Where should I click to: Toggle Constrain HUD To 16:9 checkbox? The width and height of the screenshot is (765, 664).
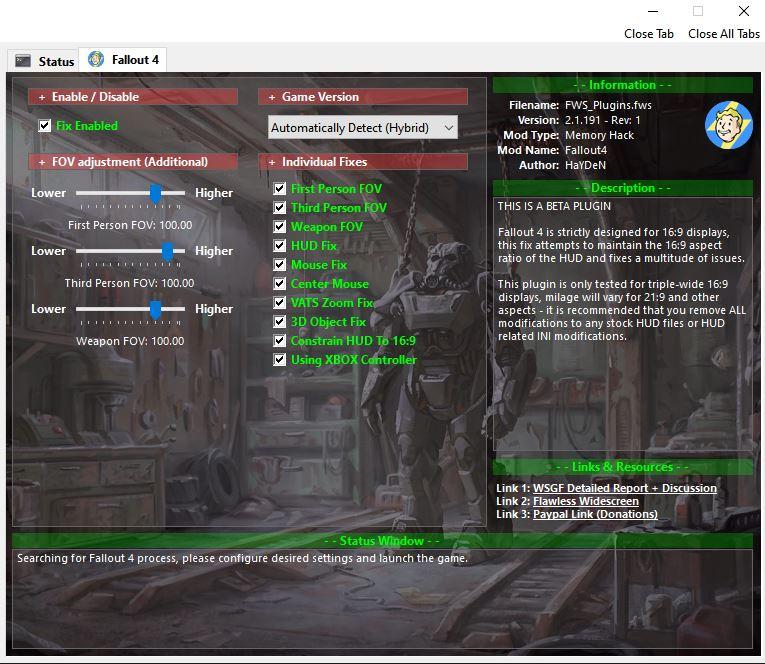(x=280, y=341)
